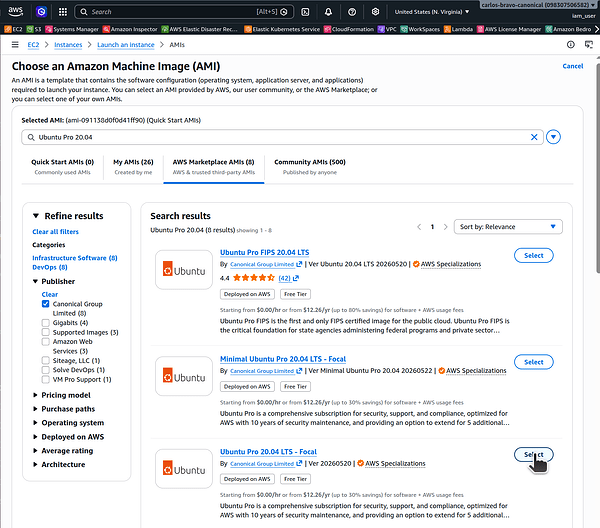Click the purple Amazon Q icon in top bar
600x528 pixels.
click(41, 12)
